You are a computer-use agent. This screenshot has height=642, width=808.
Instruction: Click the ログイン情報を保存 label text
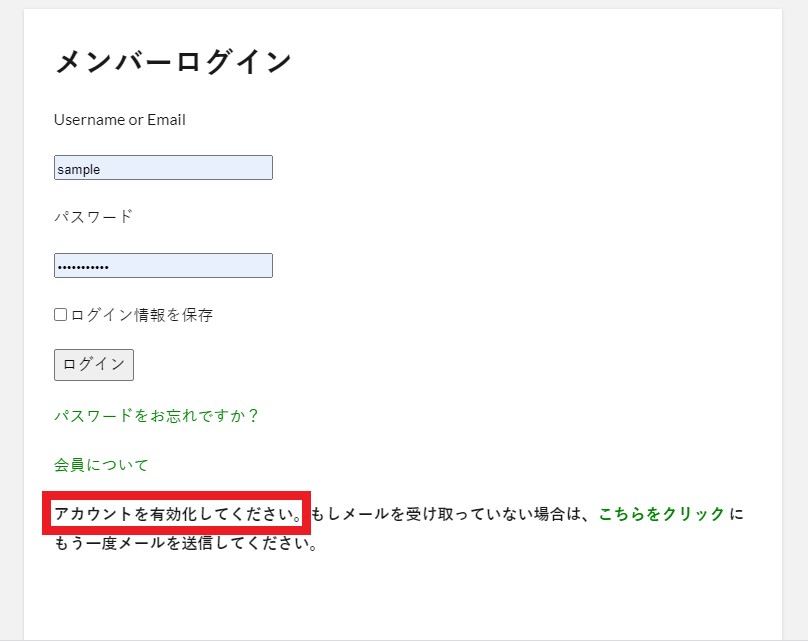[141, 315]
